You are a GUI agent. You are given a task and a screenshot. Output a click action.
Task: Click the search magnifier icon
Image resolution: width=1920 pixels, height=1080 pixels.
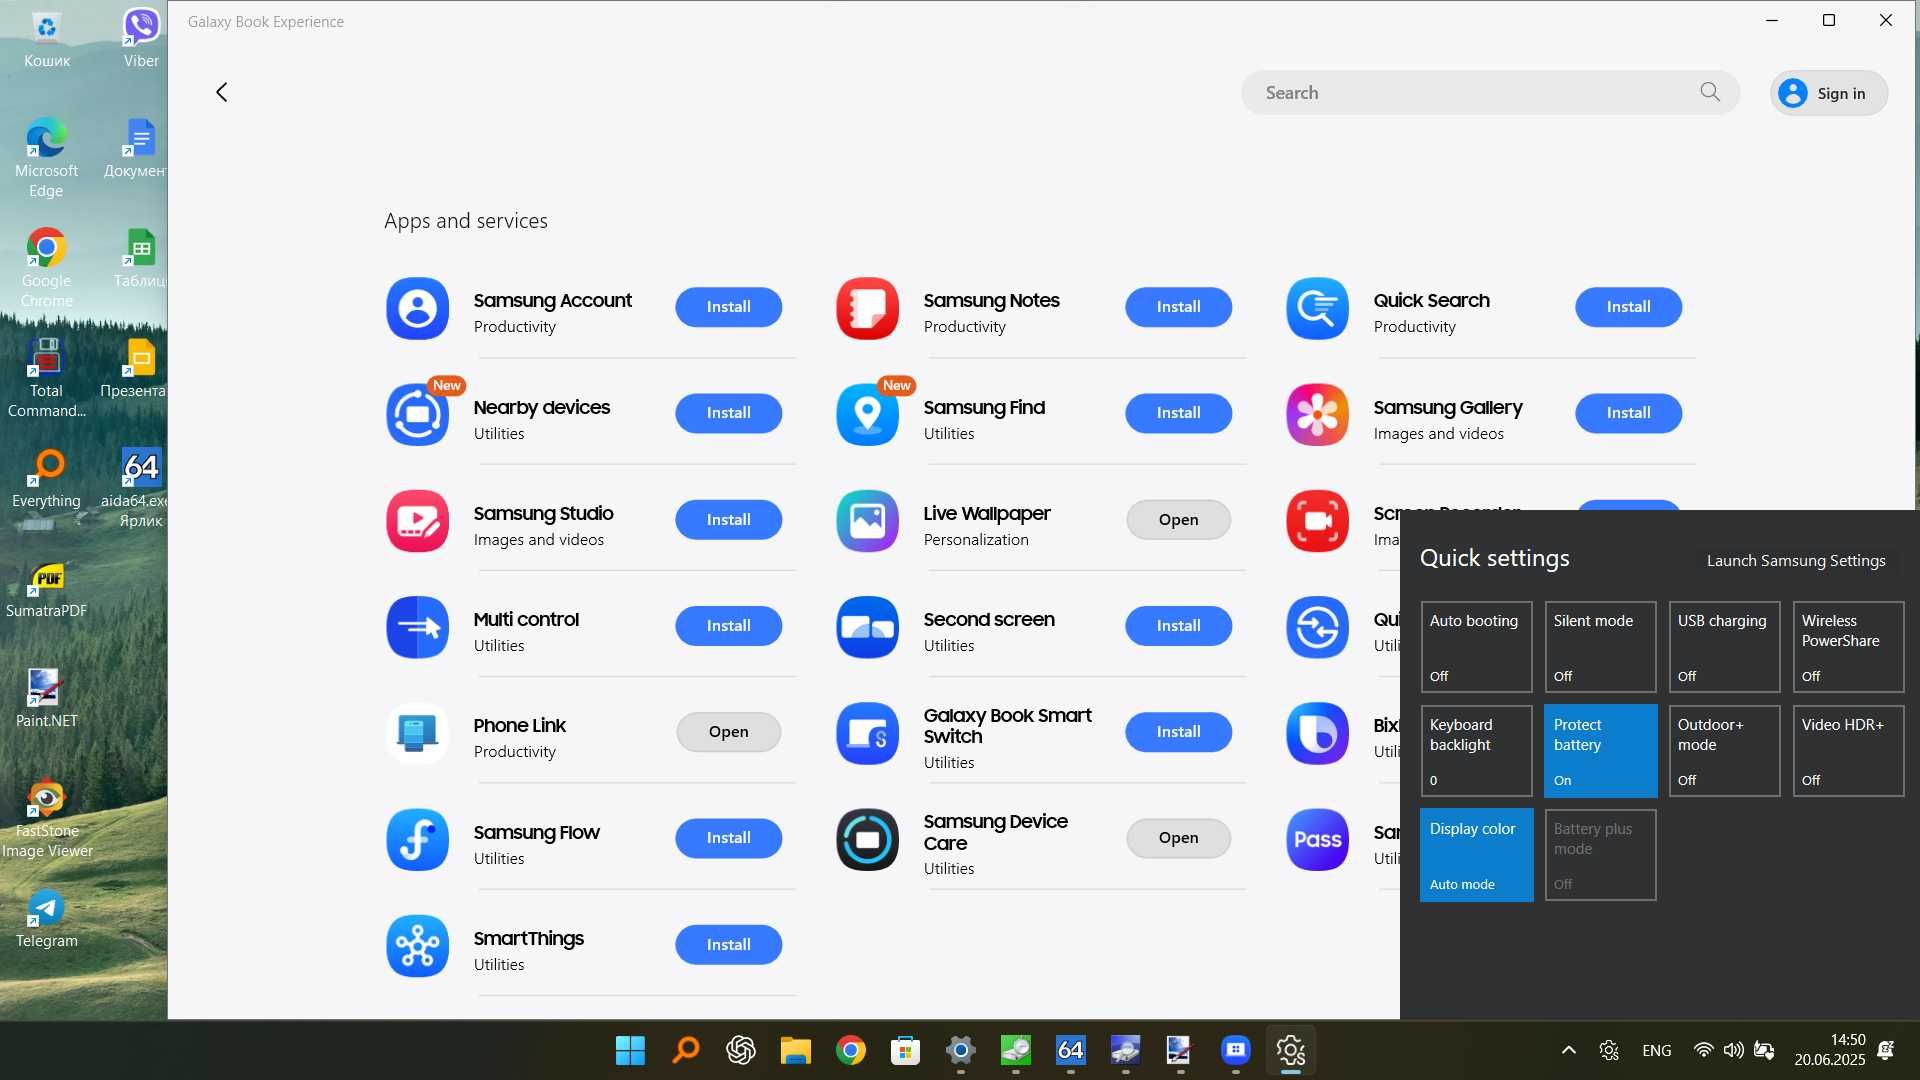tap(1710, 92)
